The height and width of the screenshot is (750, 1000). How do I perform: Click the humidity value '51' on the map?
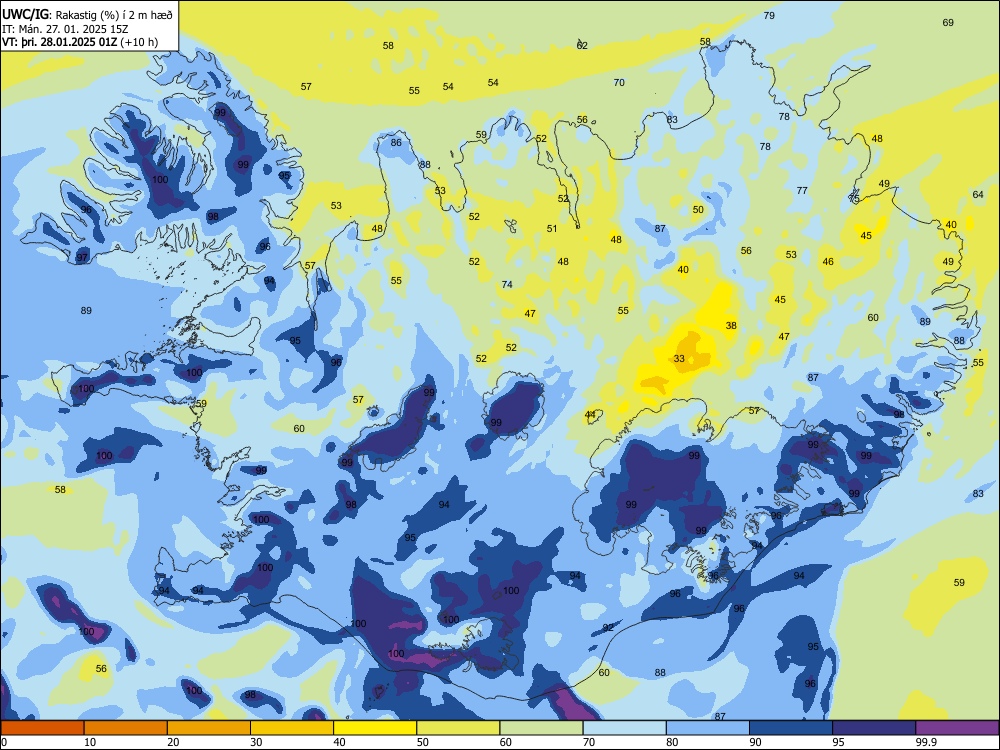coord(552,228)
